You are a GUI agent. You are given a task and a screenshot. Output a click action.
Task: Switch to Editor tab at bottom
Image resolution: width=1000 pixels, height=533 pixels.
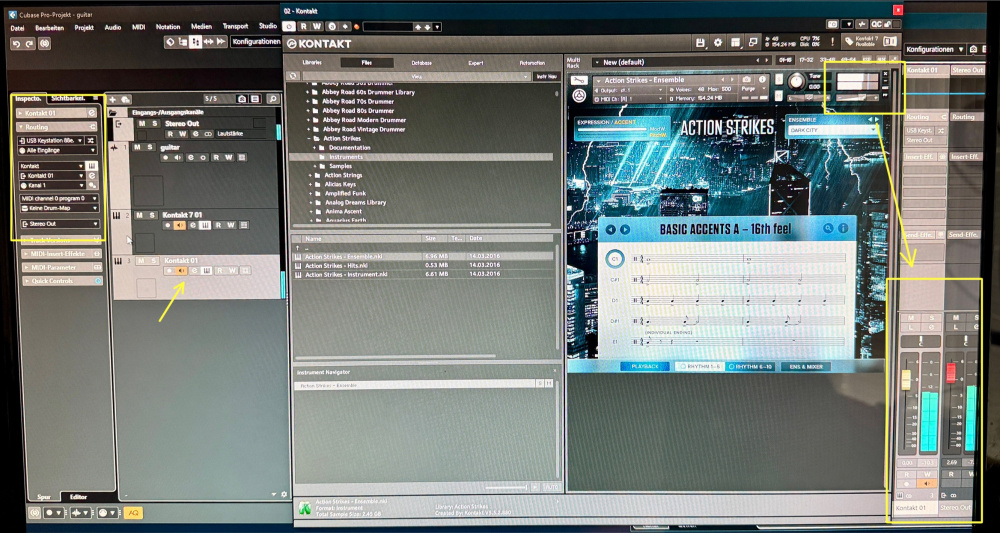78,497
